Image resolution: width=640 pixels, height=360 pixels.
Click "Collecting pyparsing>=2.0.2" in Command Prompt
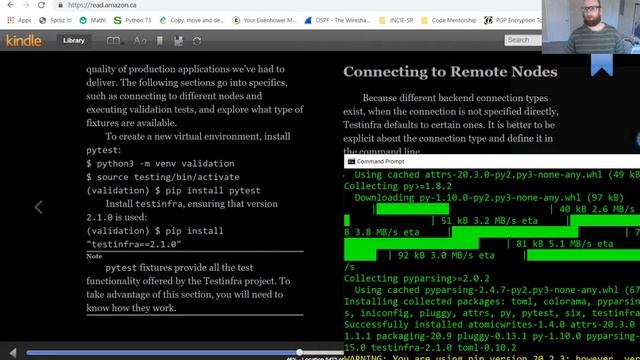(416, 279)
